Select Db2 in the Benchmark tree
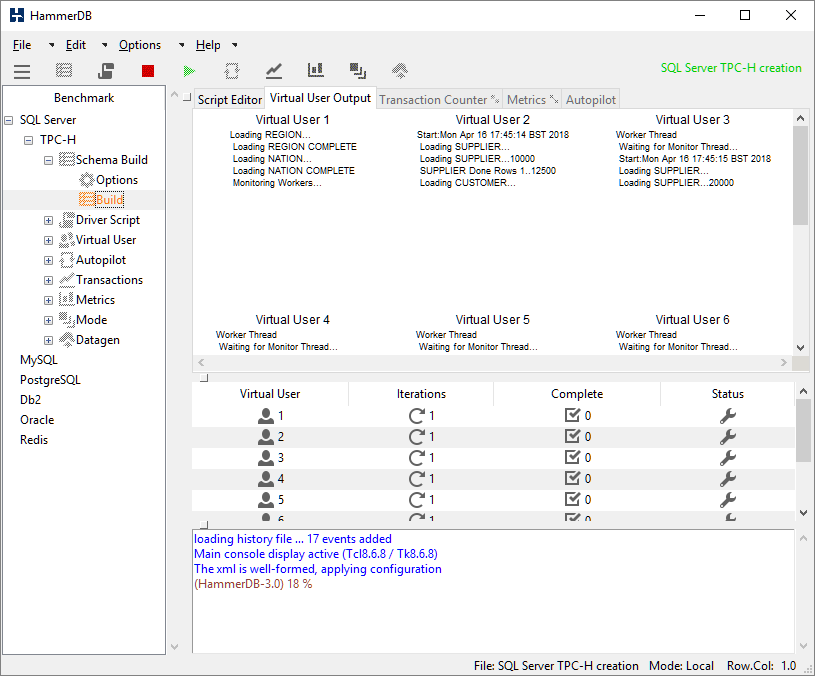The image size is (815, 676). (x=30, y=400)
